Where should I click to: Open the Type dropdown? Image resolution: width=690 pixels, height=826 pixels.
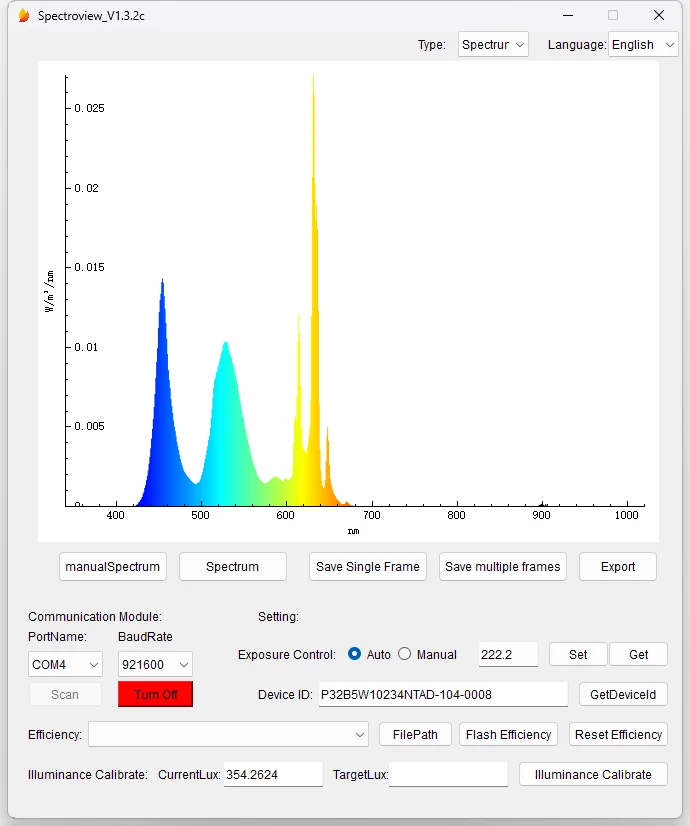[x=493, y=45]
